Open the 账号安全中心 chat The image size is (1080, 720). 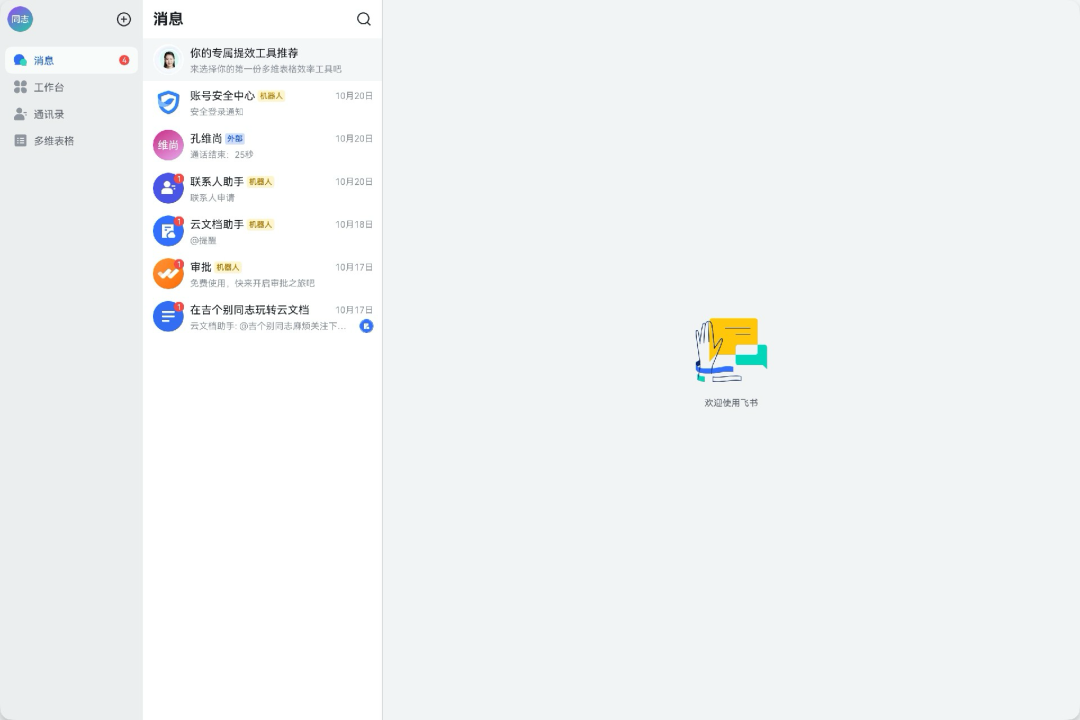click(x=262, y=103)
